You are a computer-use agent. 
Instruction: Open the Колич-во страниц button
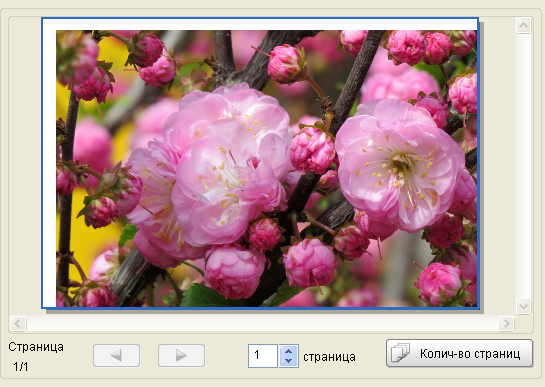point(459,353)
